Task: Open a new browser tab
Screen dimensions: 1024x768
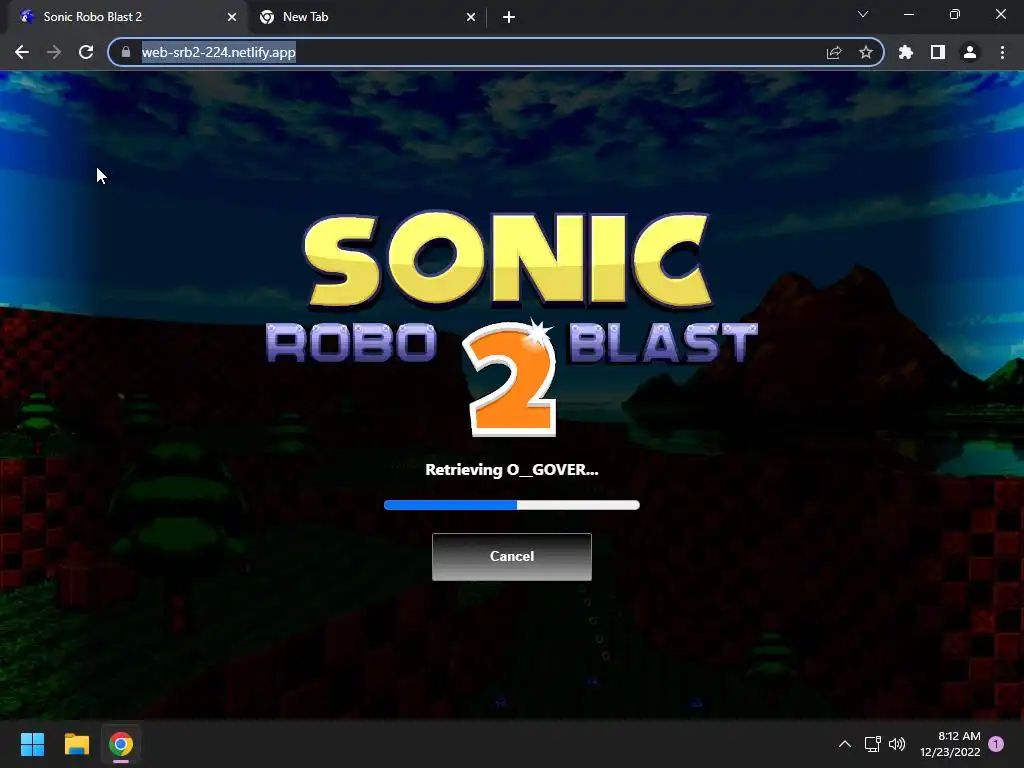Action: 509,17
